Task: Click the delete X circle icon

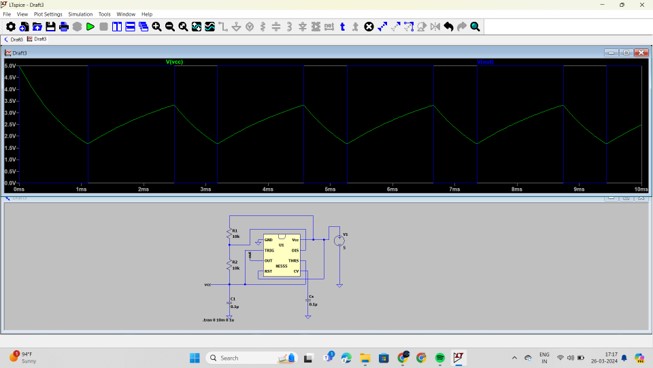Action: (x=369, y=27)
